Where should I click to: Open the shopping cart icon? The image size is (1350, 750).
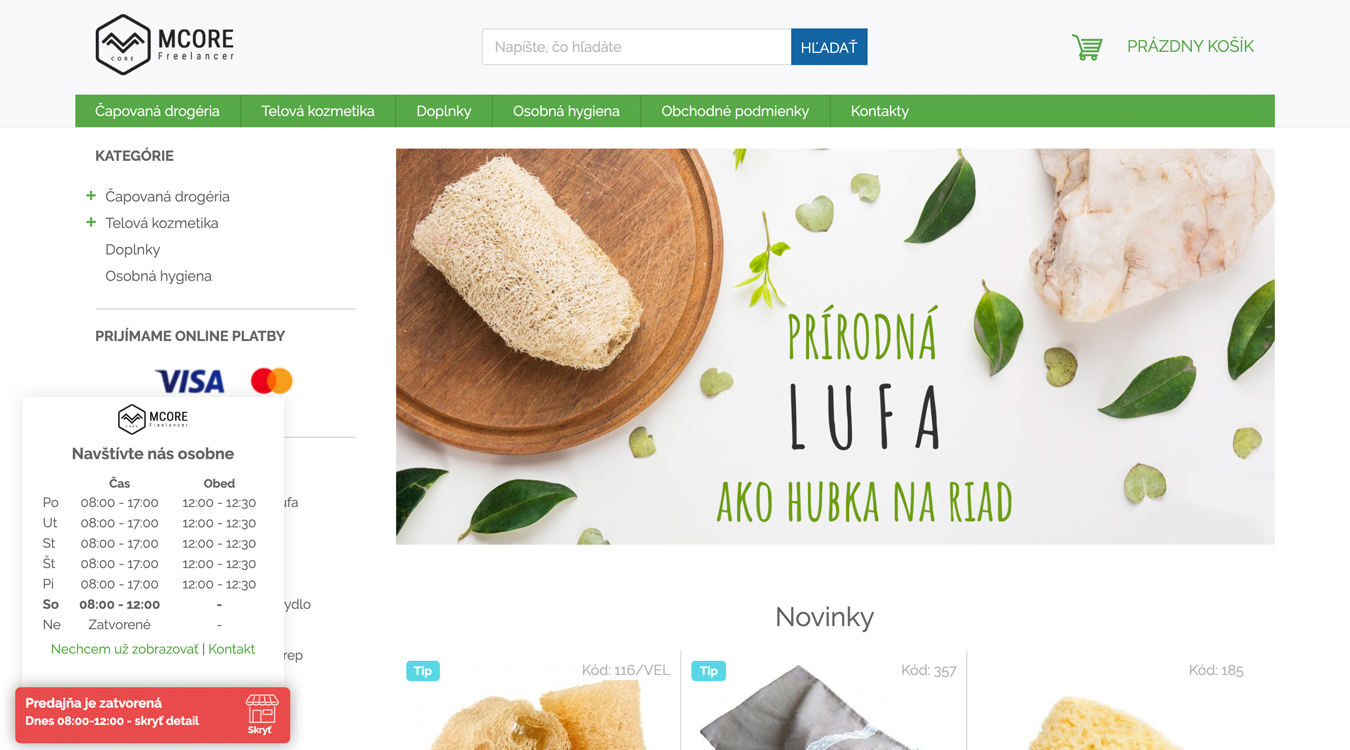click(x=1087, y=47)
